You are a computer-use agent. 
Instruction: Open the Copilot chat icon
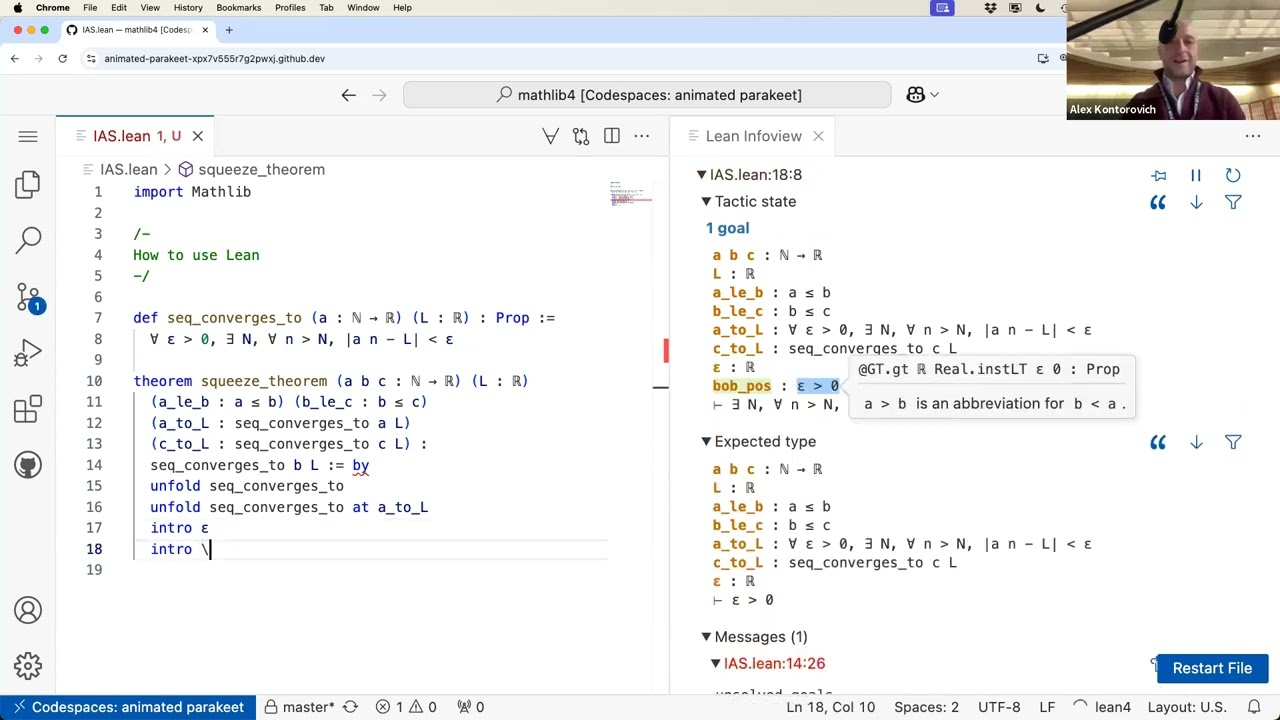(x=915, y=95)
